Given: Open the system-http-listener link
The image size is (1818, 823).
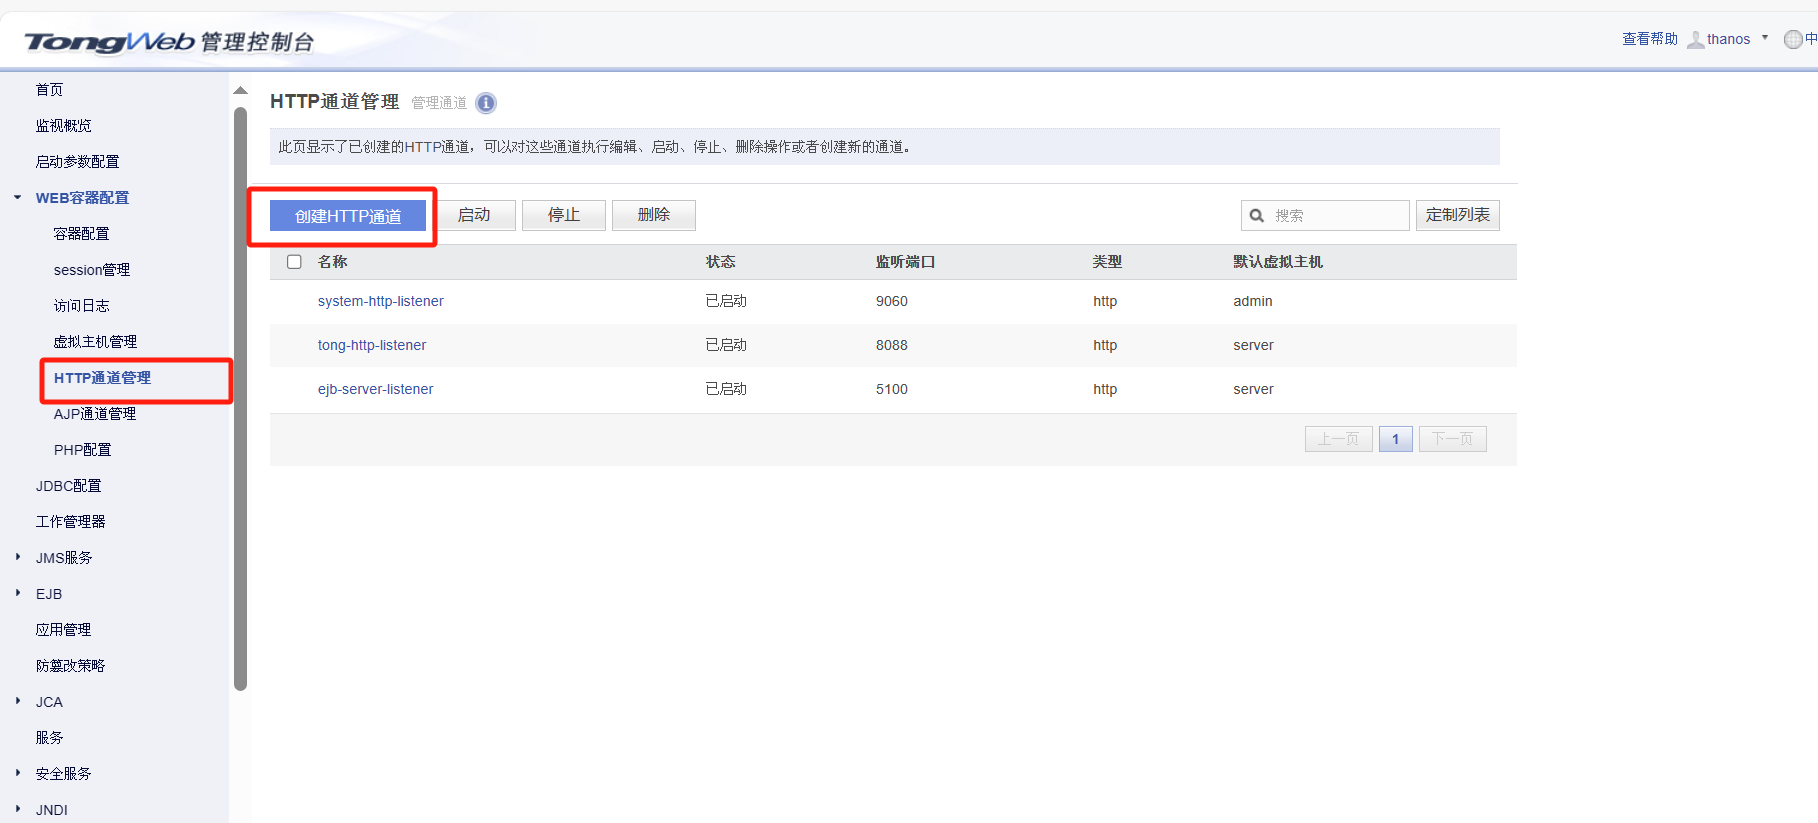Looking at the screenshot, I should point(381,301).
